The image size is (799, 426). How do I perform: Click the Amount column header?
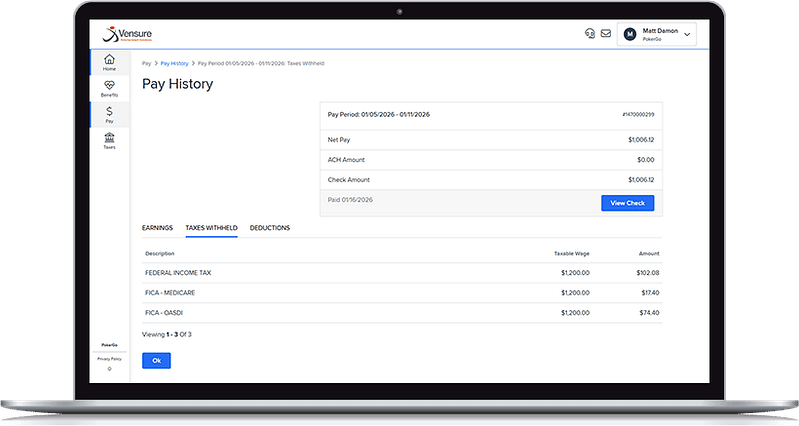click(649, 254)
